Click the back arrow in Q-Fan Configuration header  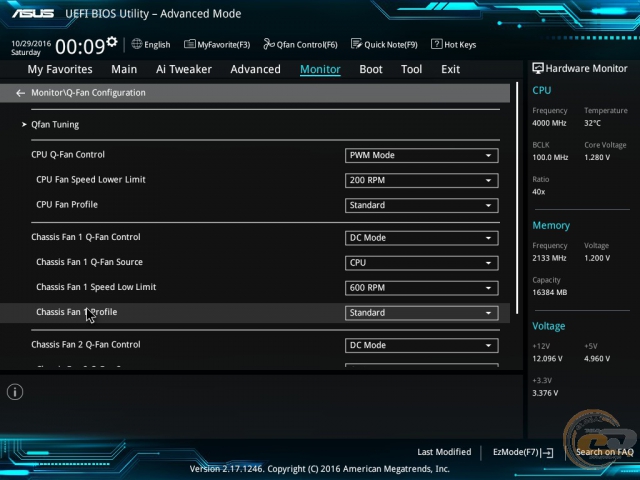tap(20, 93)
